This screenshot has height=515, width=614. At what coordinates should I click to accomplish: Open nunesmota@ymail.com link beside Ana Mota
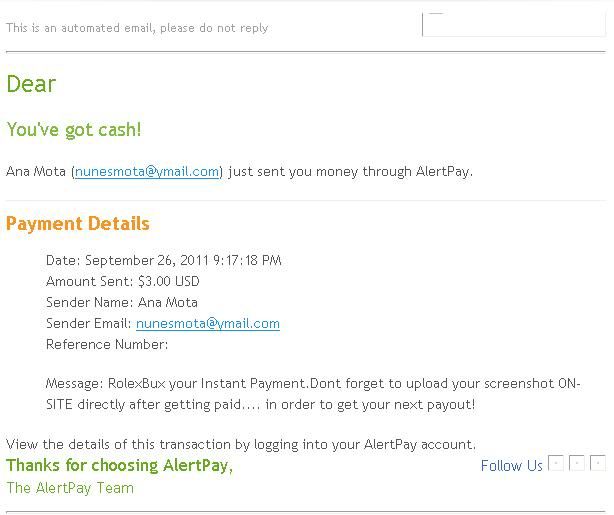(147, 172)
